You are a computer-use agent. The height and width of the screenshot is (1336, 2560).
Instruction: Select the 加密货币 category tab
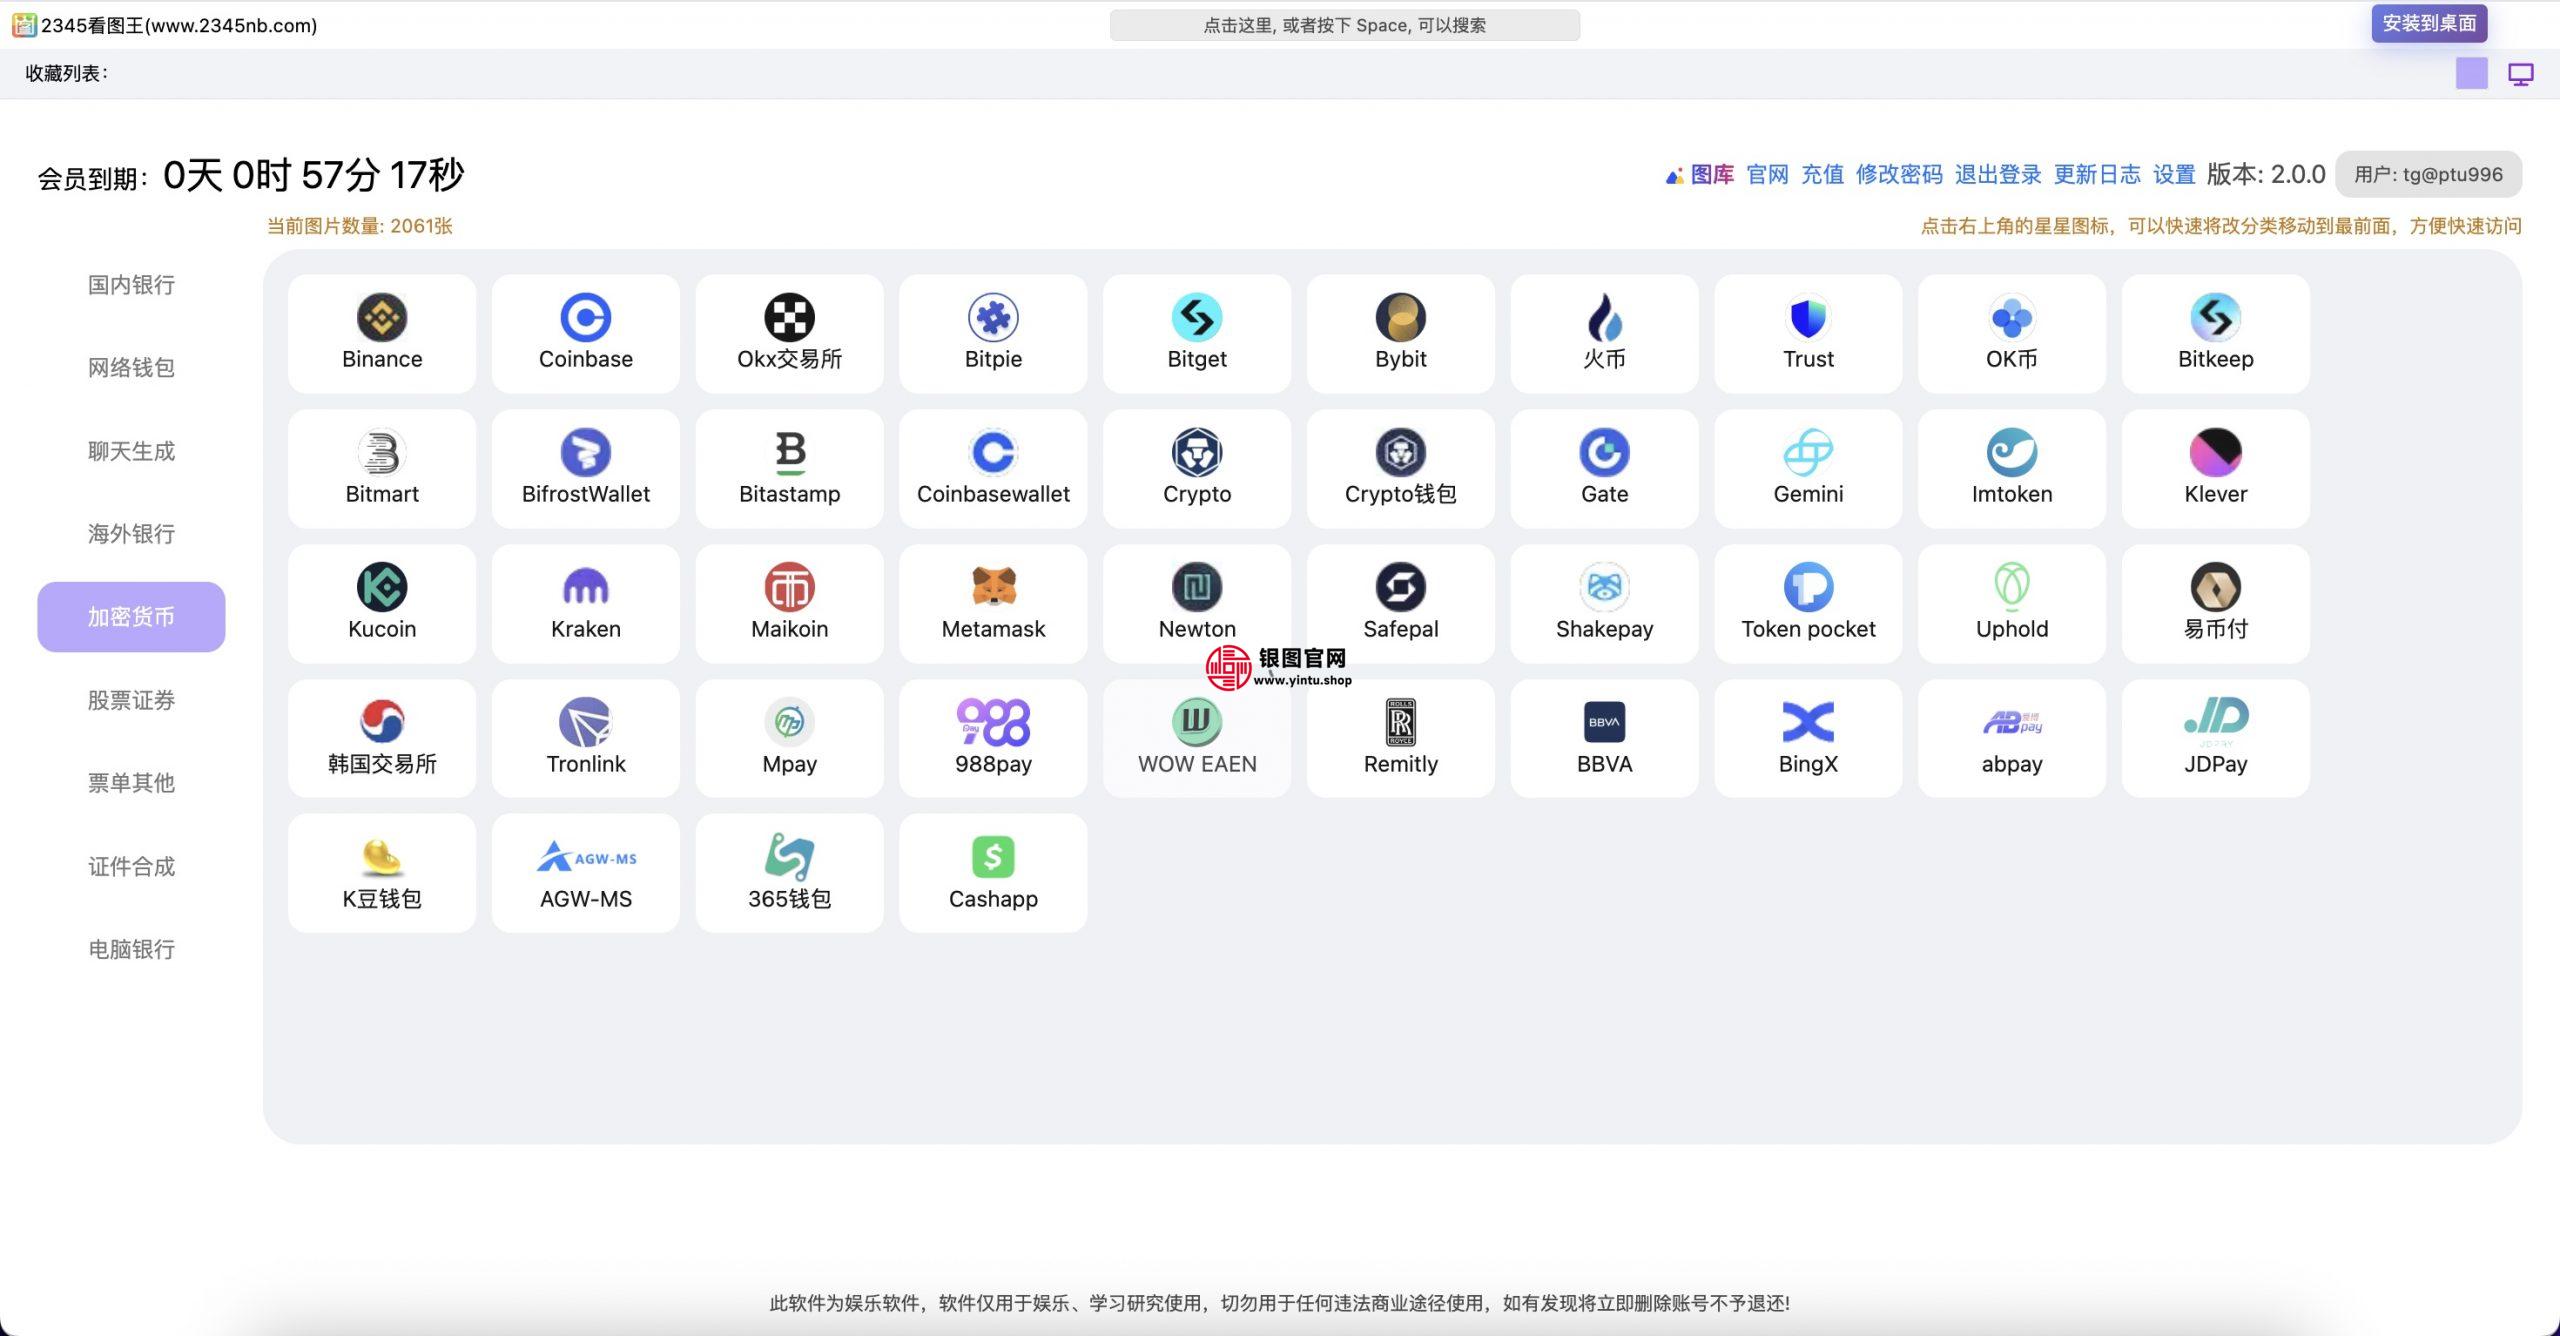point(131,617)
